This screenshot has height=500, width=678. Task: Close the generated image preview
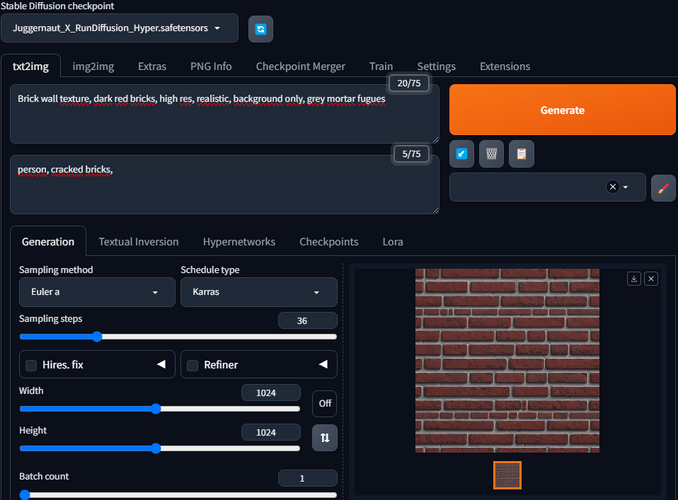tap(651, 279)
